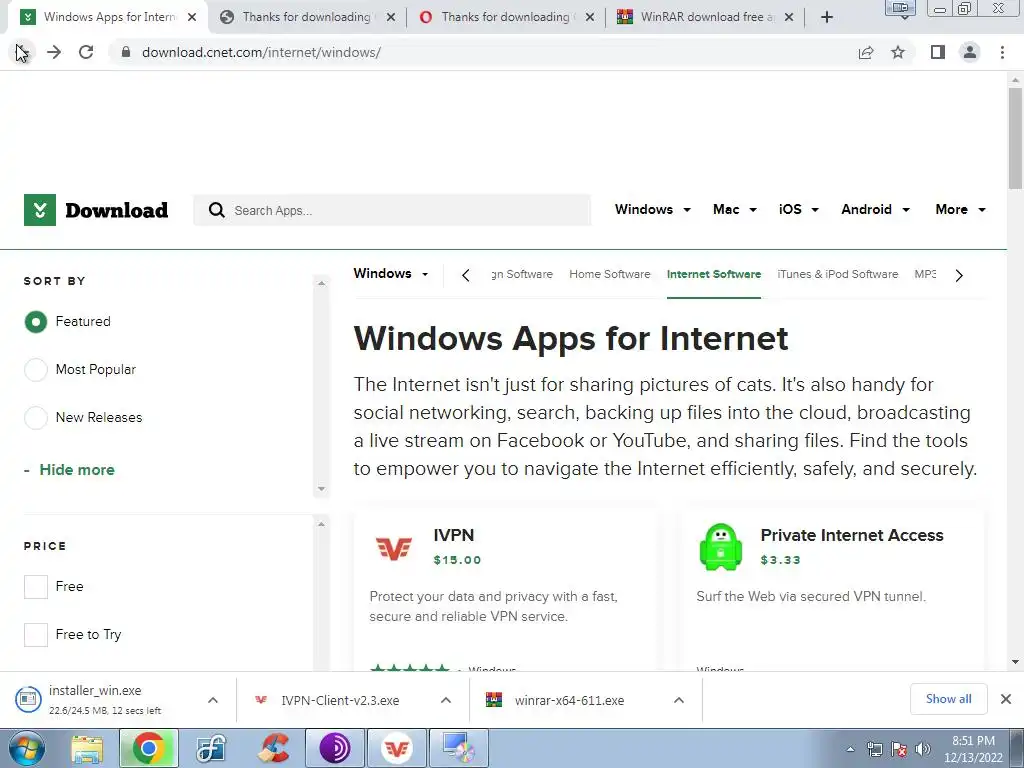This screenshot has width=1024, height=768.
Task: Close the Windows Apps for Internet tab
Action: pos(192,18)
